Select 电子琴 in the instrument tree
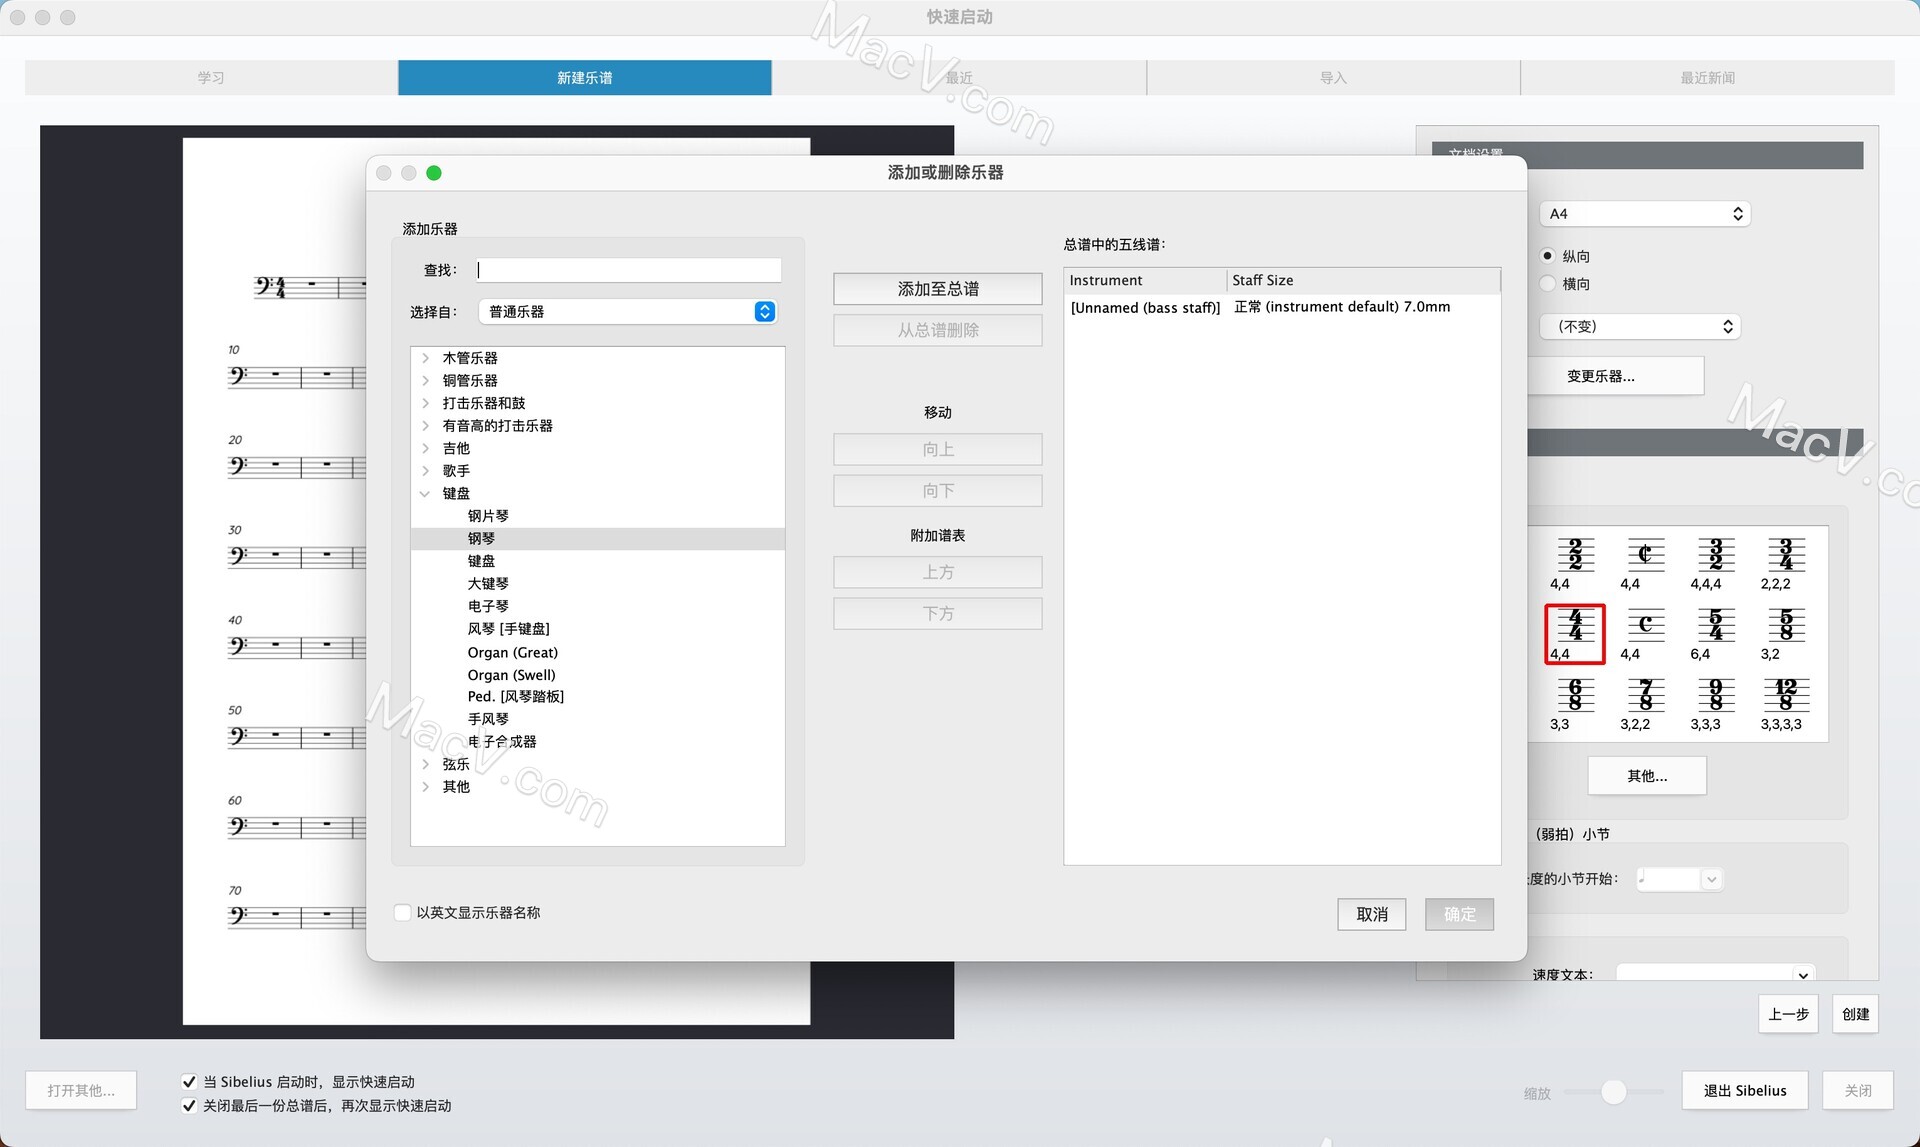 pyautogui.click(x=488, y=606)
